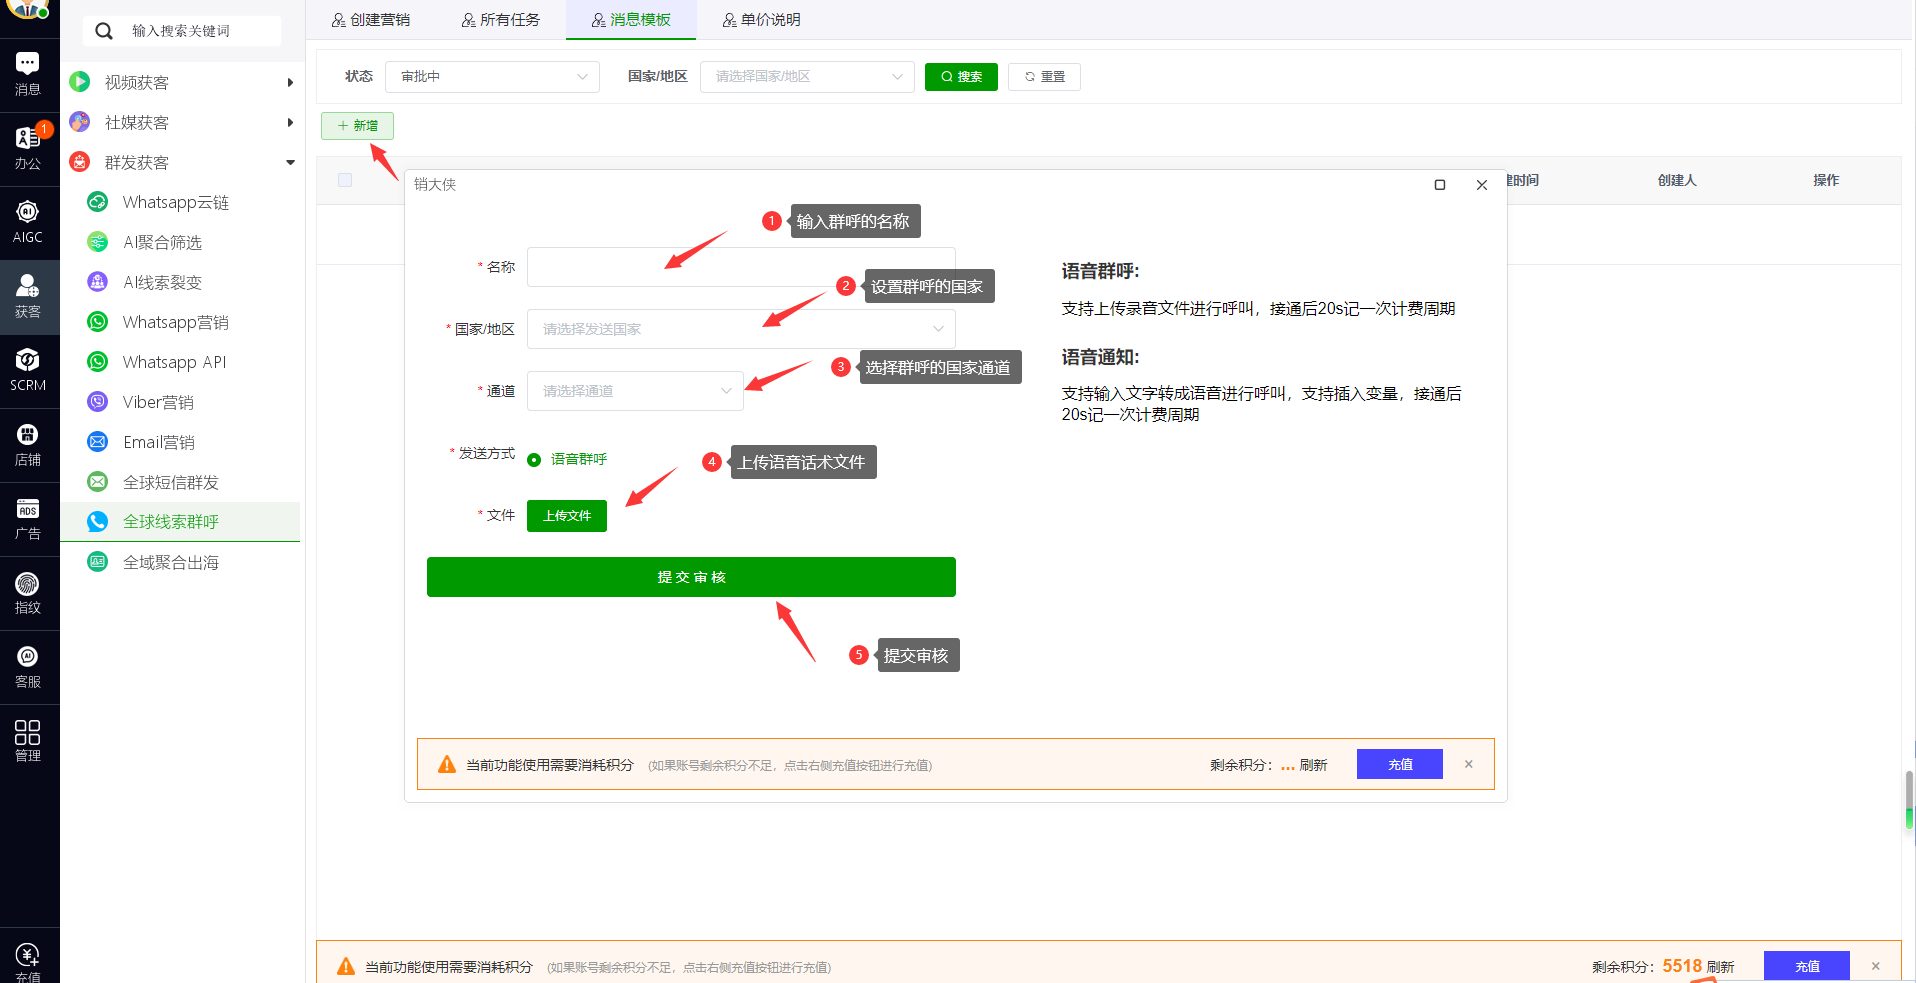Click the Whatsapp营销 icon
The image size is (1916, 983).
pos(97,322)
